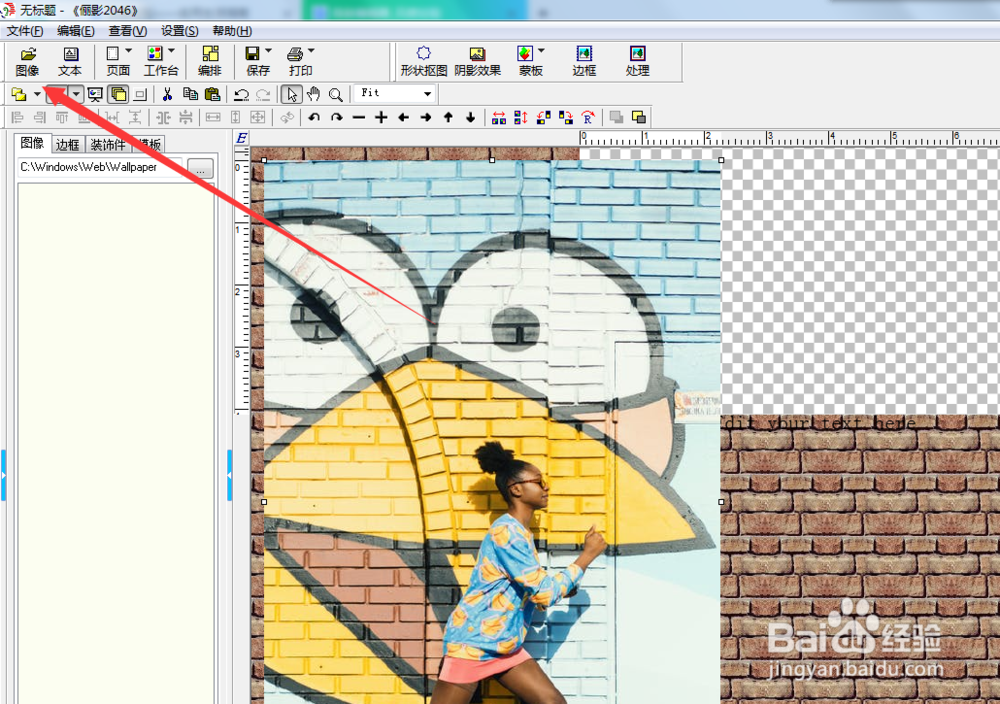1000x704 pixels.
Task: Open the 编辑(E) menu
Action: [76, 31]
